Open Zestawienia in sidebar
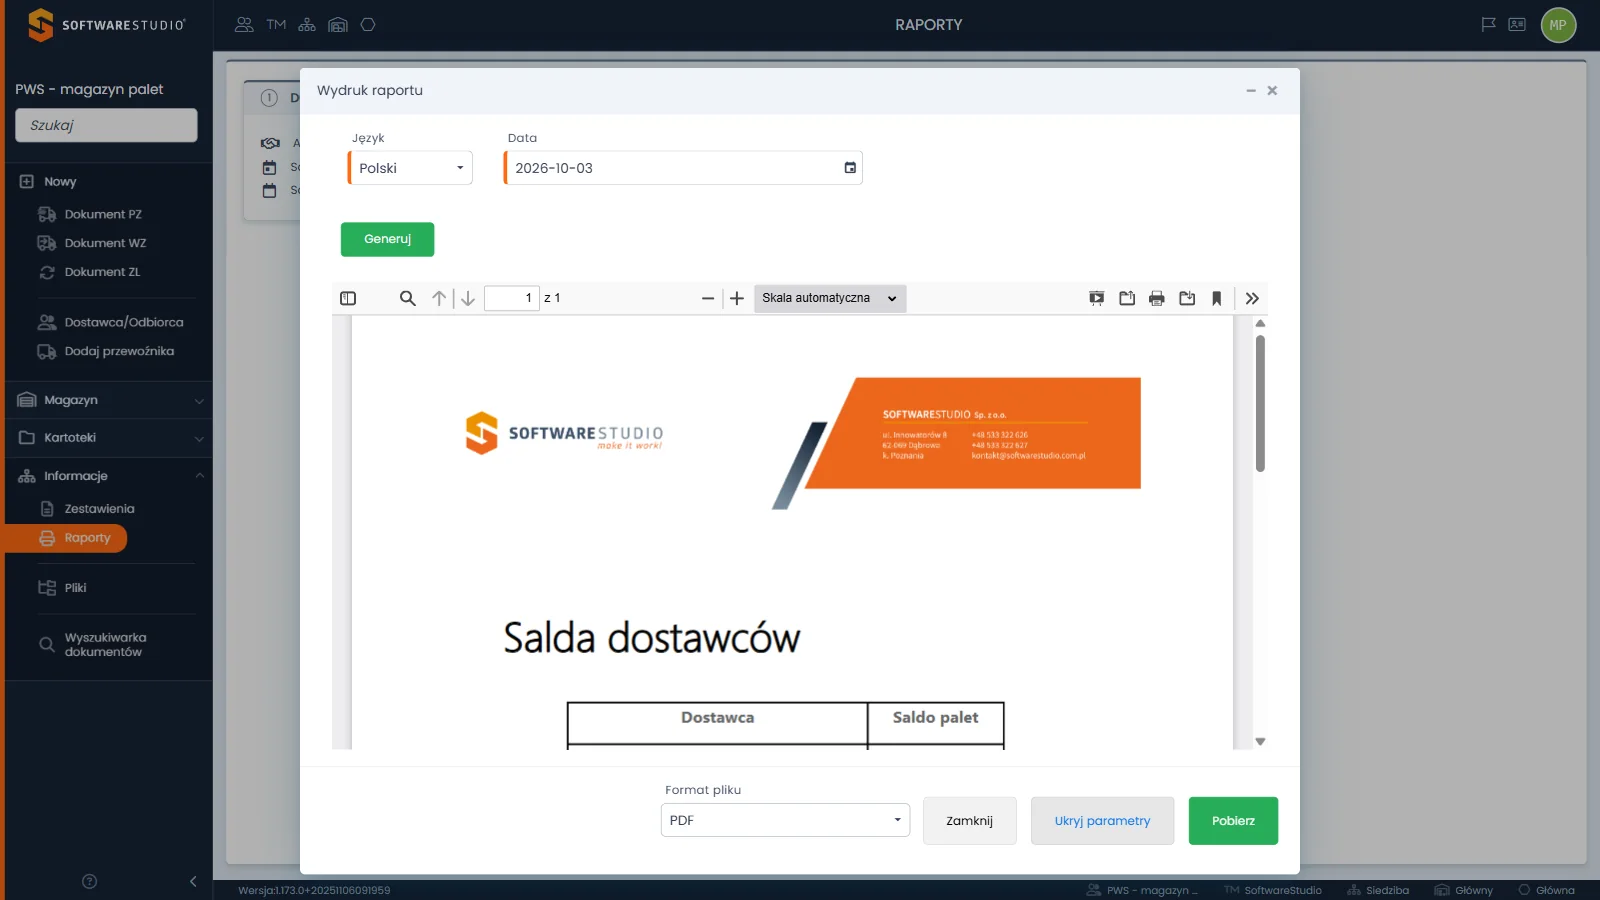The width and height of the screenshot is (1600, 900). 99,509
